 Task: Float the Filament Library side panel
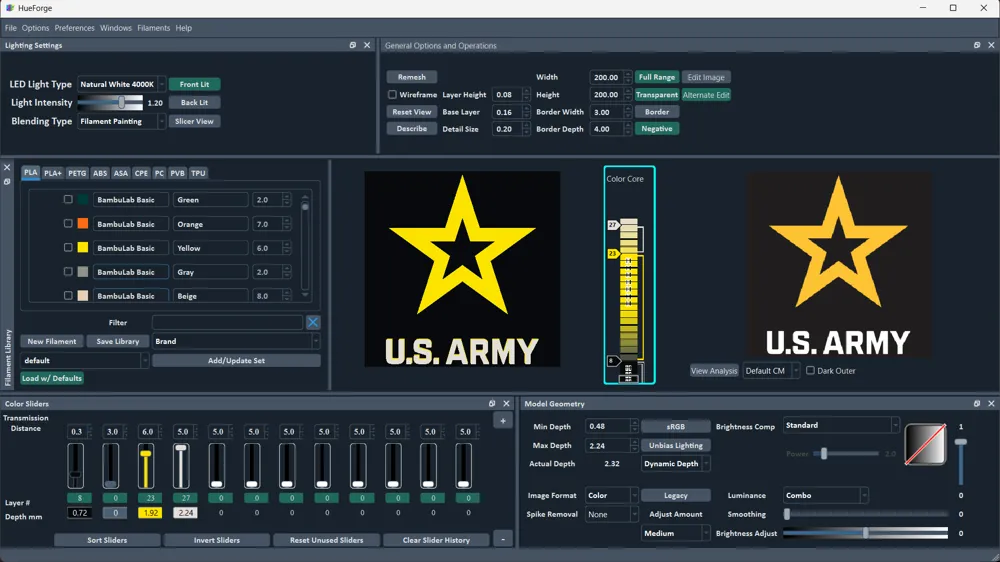[x=7, y=182]
